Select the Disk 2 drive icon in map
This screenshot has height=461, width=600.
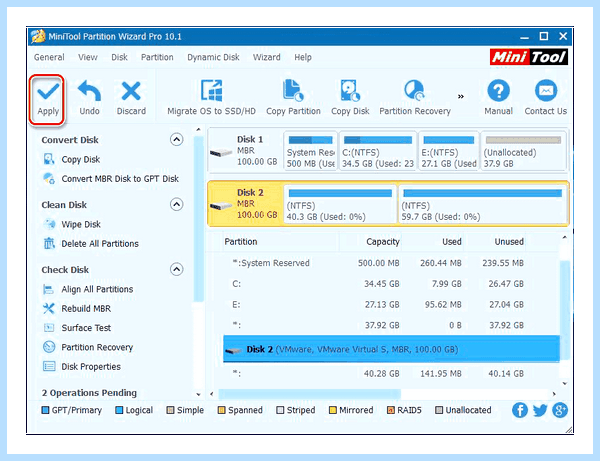[221, 206]
